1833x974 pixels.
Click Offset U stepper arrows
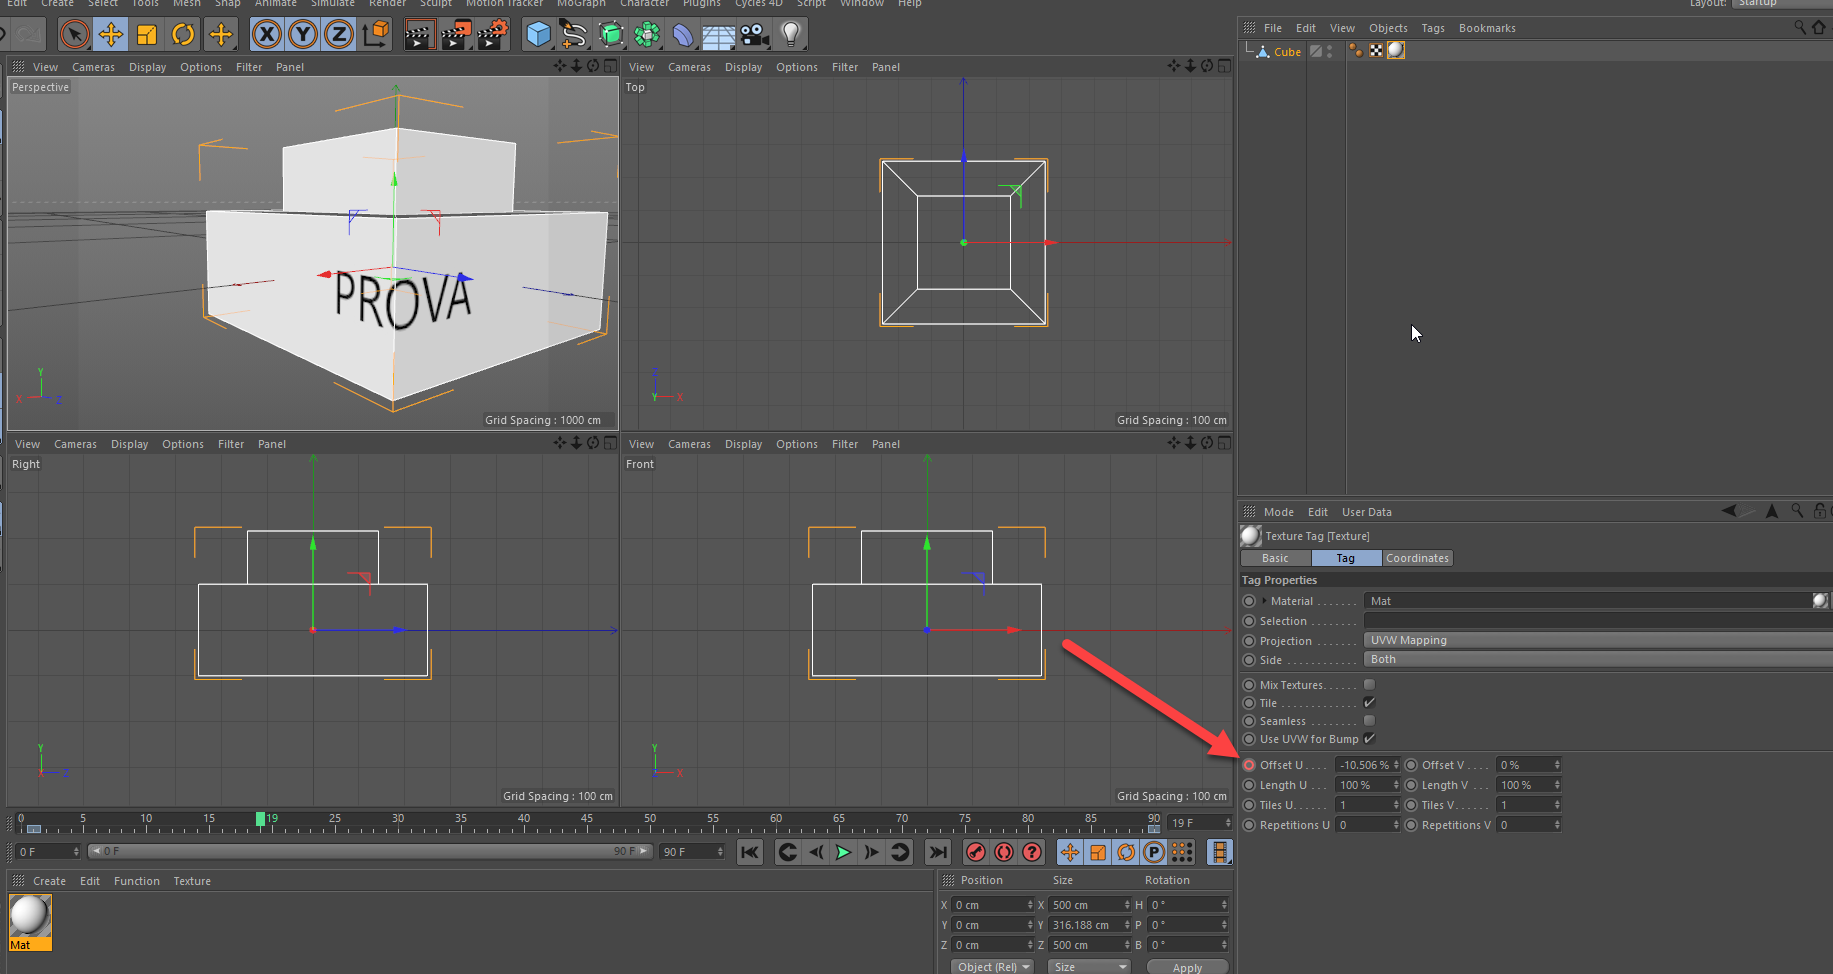[1396, 765]
